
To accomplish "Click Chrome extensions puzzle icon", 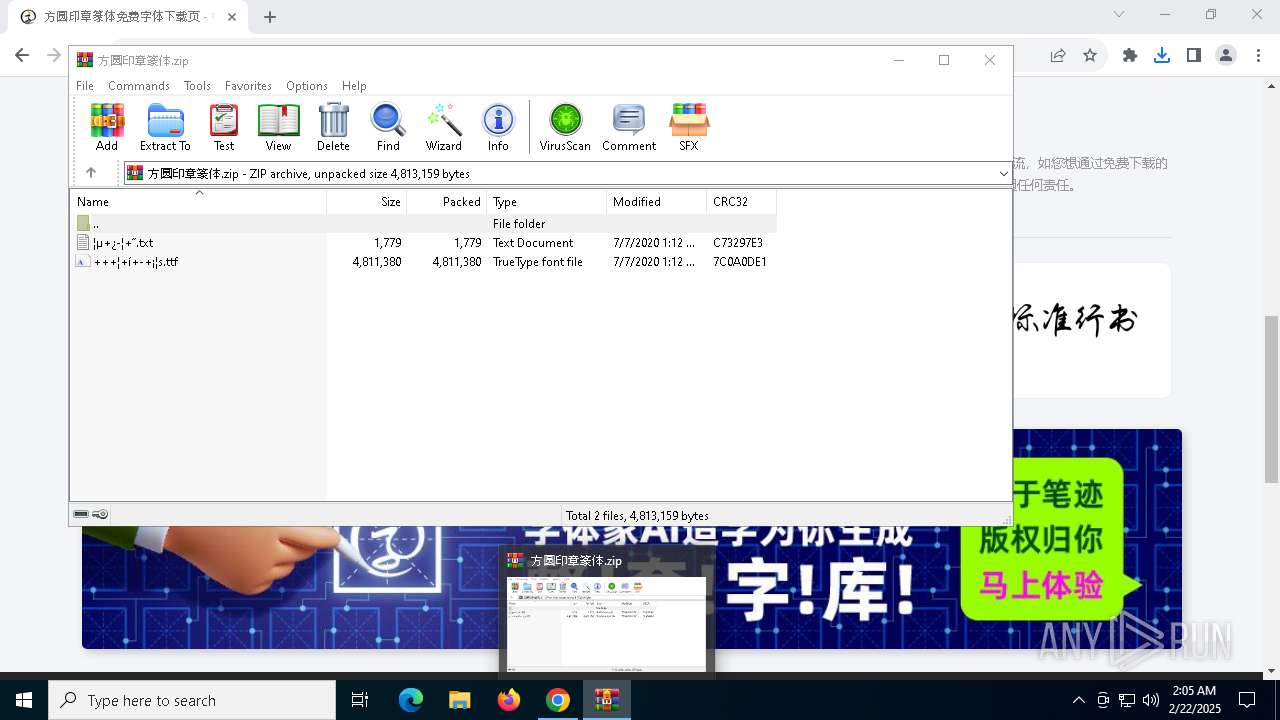I will (x=1130, y=56).
